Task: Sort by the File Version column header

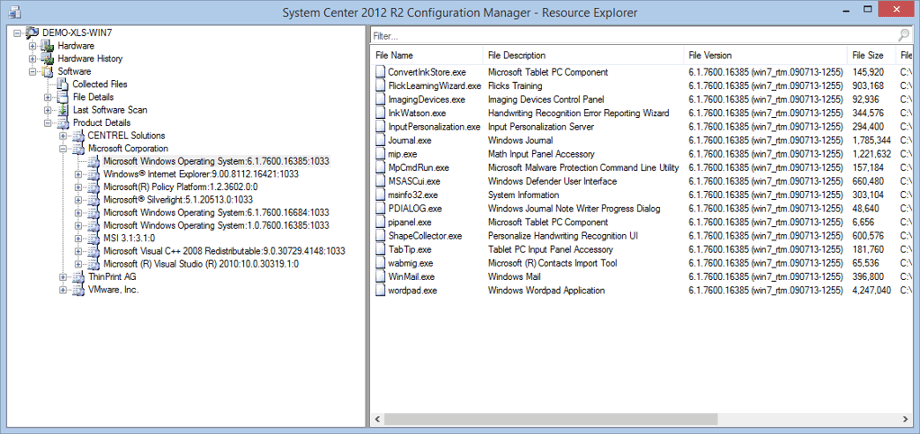Action: click(x=766, y=55)
